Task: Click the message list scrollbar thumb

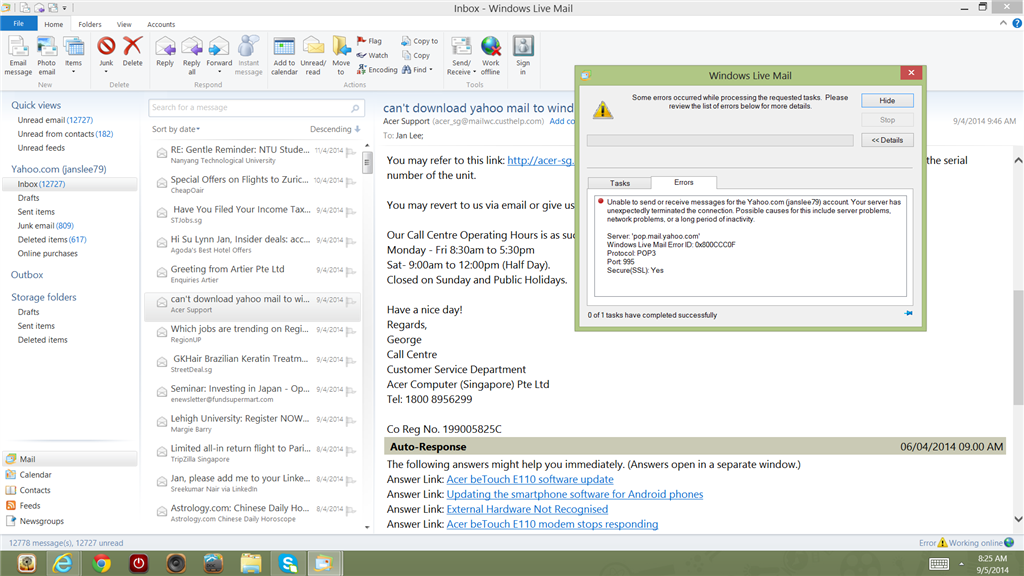Action: (367, 163)
